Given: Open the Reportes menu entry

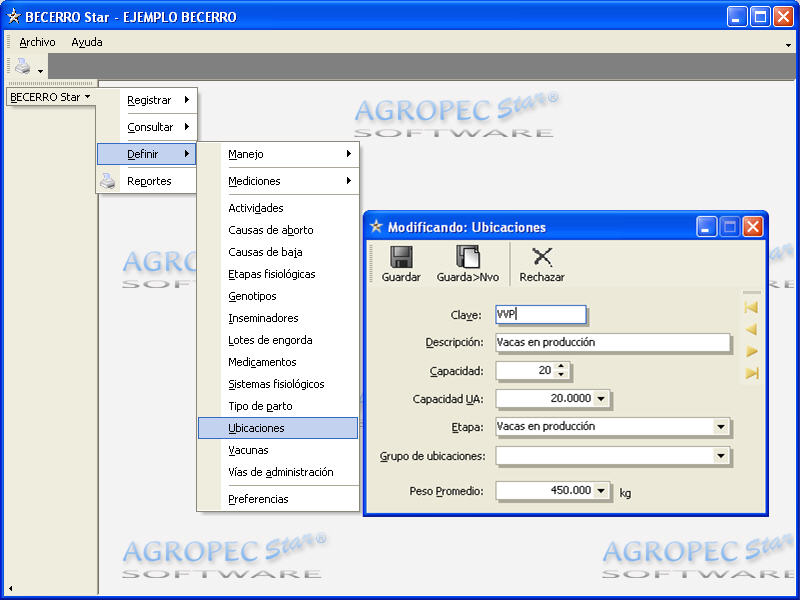Looking at the screenshot, I should (x=146, y=181).
